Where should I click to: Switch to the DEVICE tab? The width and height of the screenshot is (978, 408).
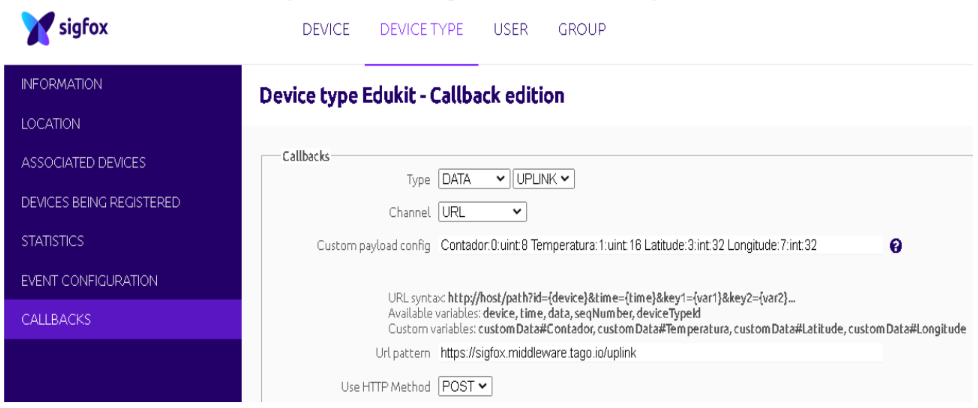326,29
